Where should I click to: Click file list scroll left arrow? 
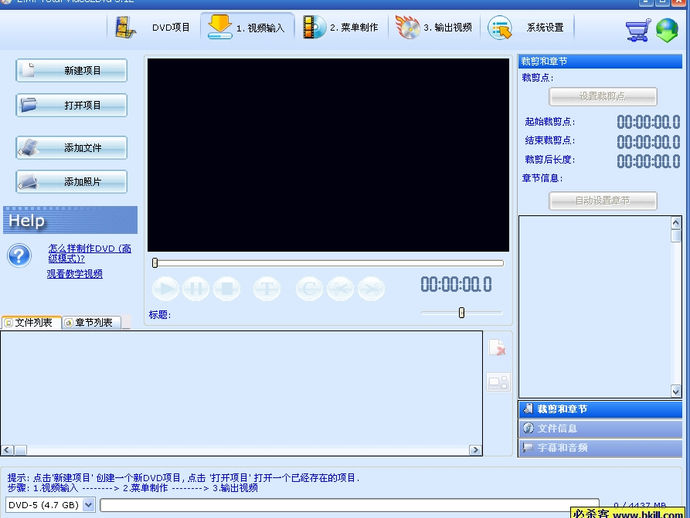pyautogui.click(x=7, y=450)
